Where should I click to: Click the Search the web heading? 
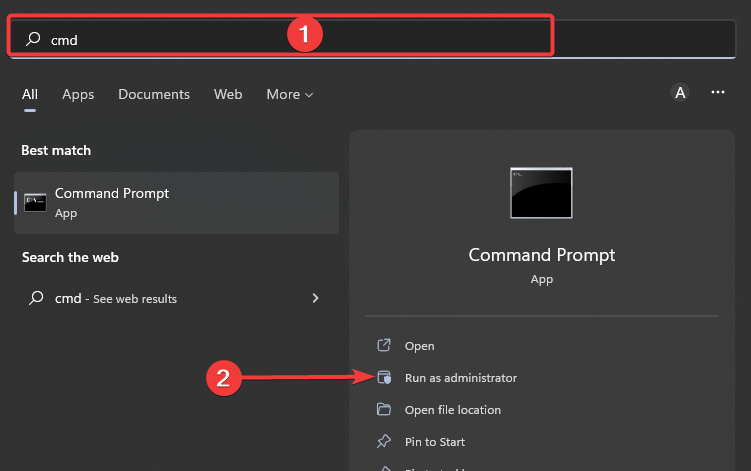tap(70, 257)
